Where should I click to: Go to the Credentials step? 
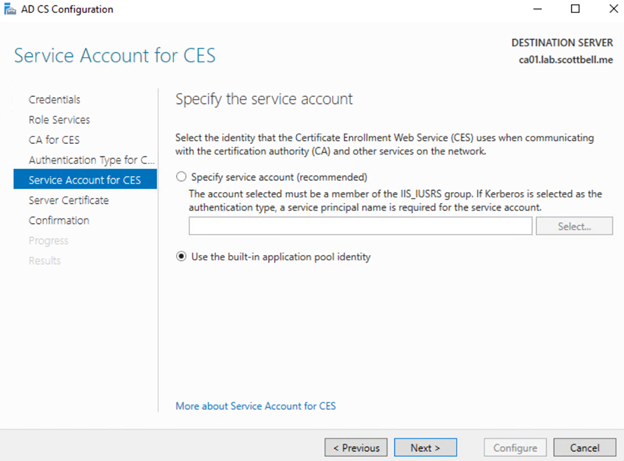coord(54,99)
